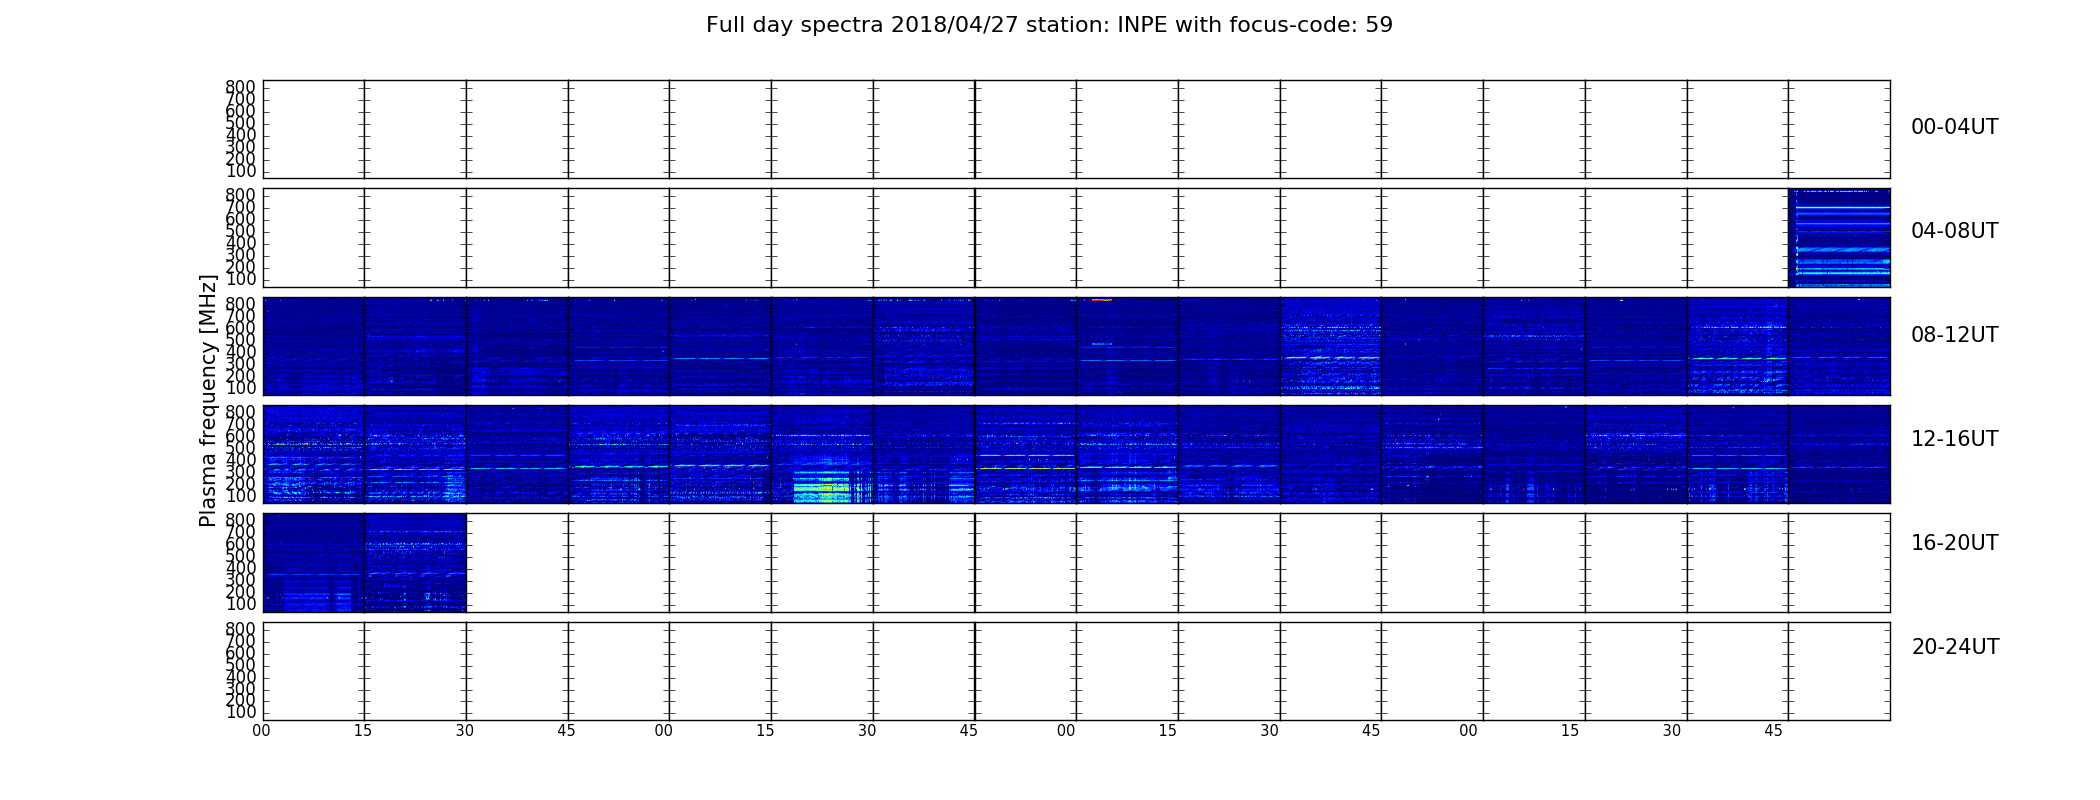
Task: Click the "600" tick of the 20-24UT row
Action: pyautogui.click(x=240, y=652)
